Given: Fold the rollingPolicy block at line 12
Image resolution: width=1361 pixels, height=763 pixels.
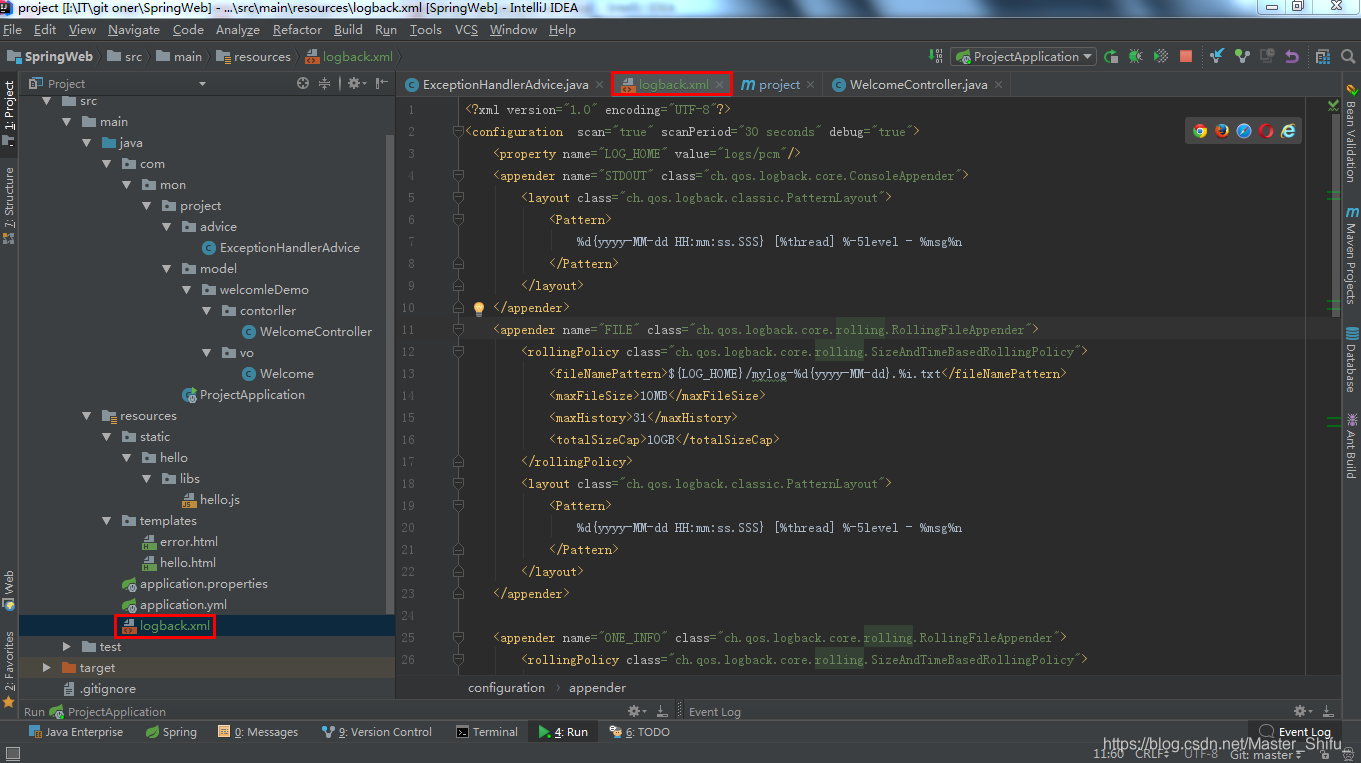Looking at the screenshot, I should 458,351.
